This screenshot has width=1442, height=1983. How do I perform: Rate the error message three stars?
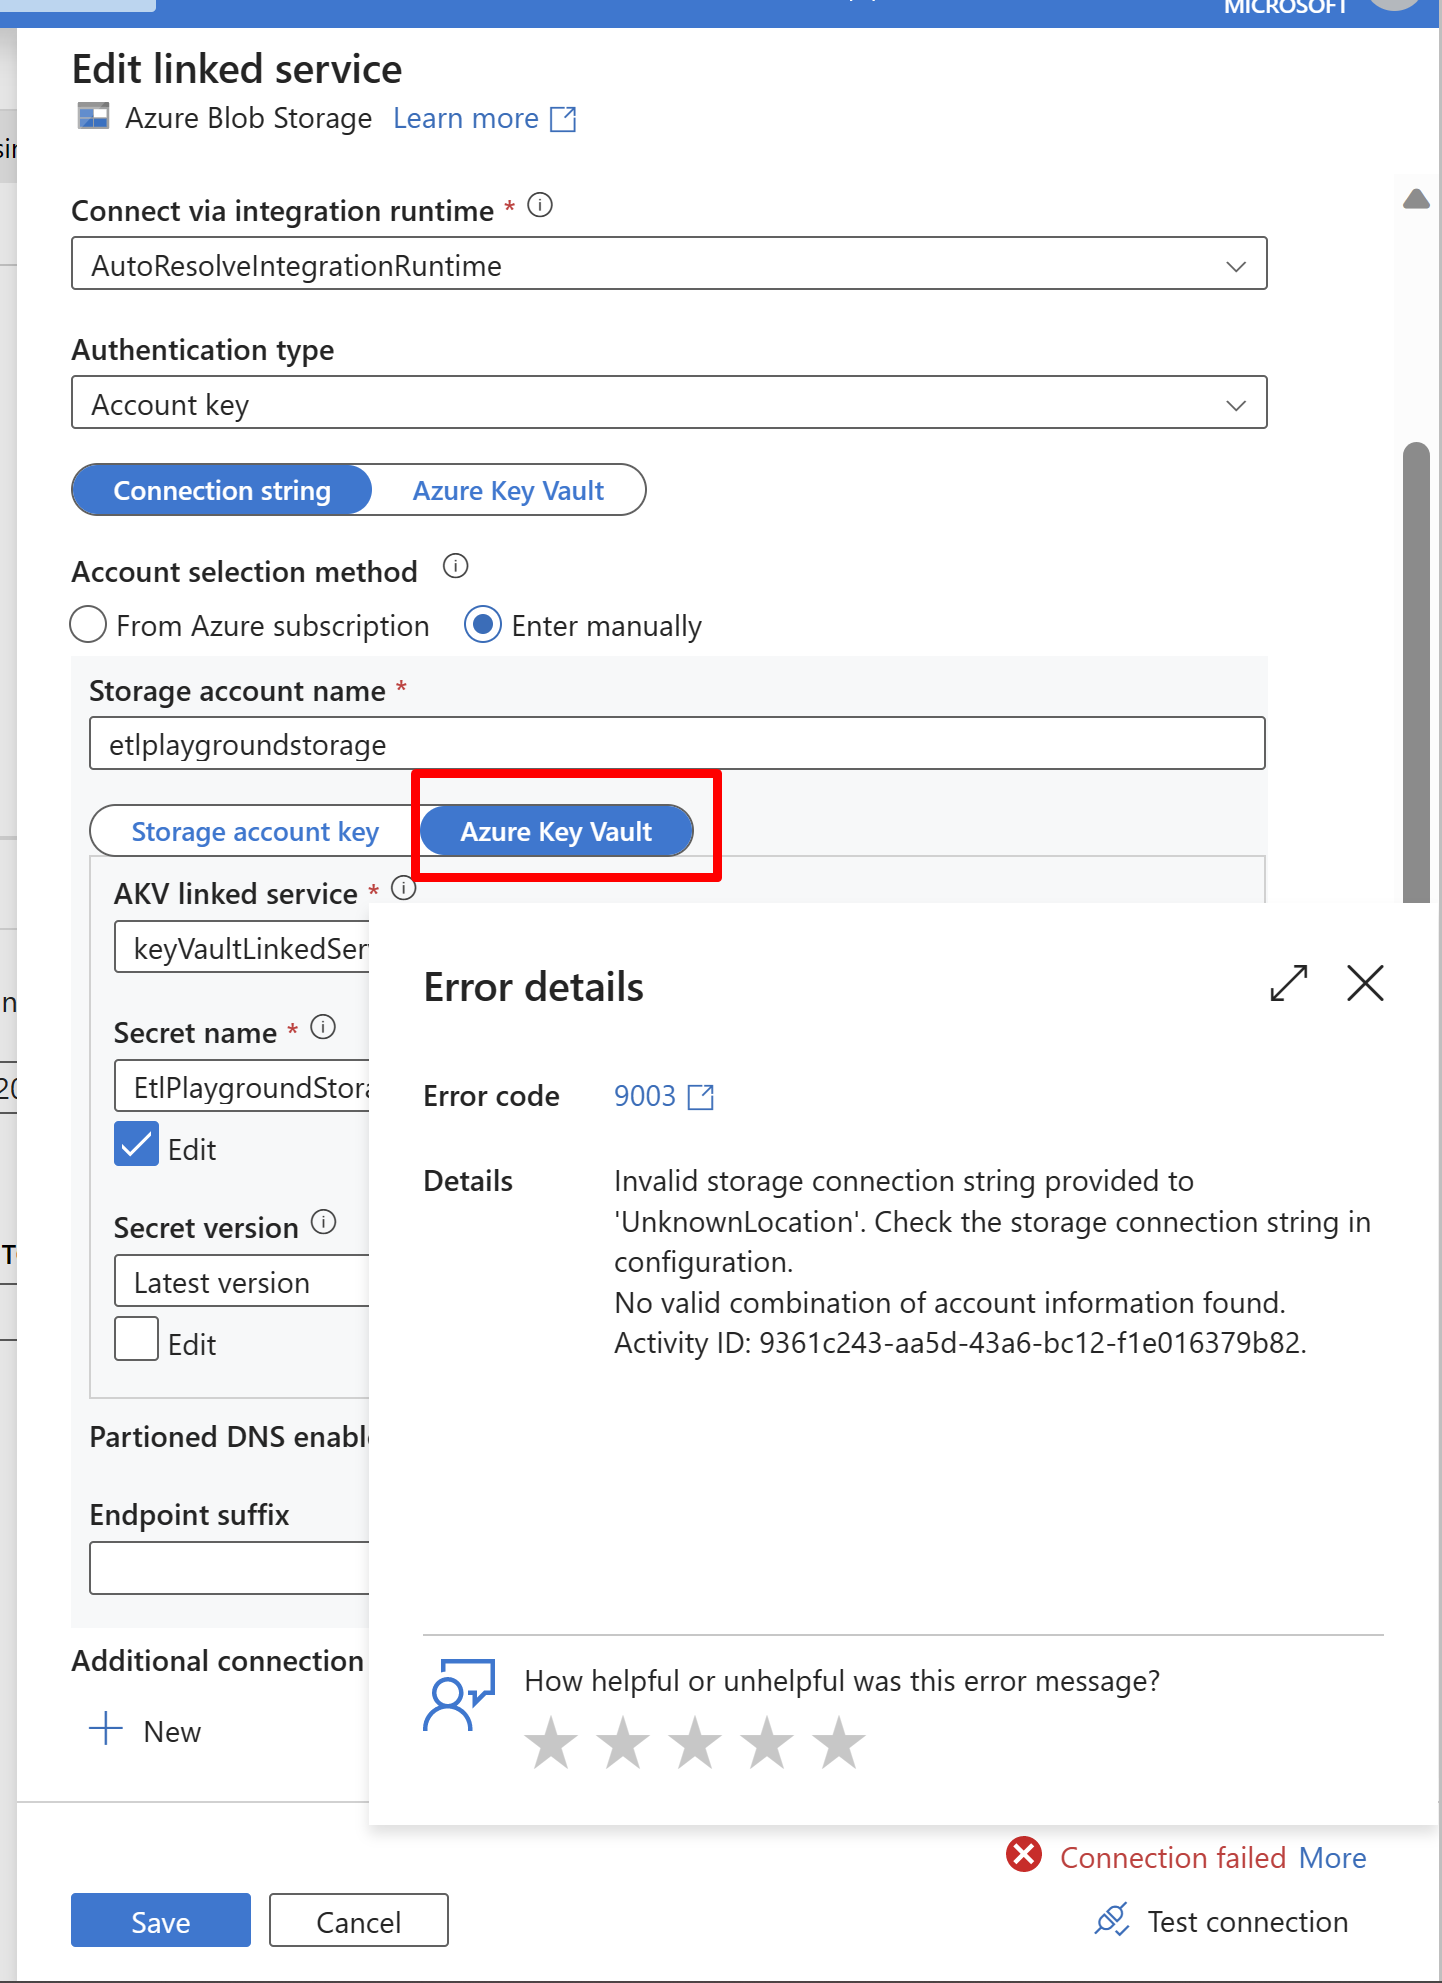point(695,1742)
